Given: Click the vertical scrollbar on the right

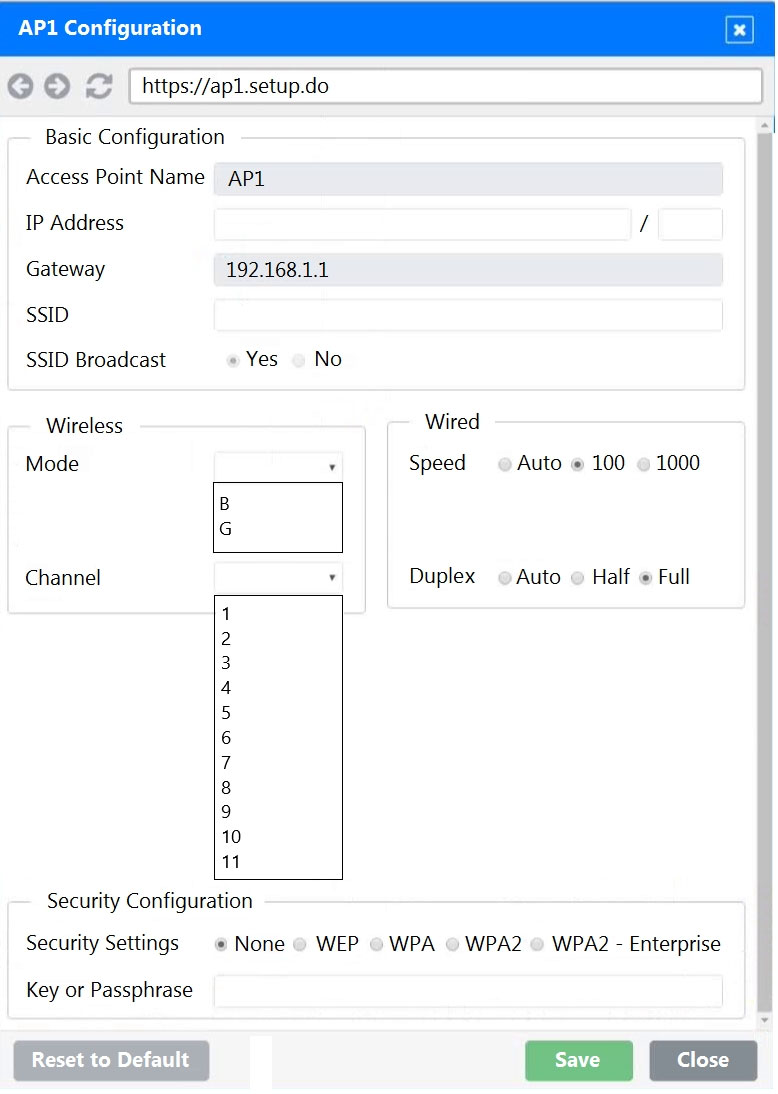Looking at the screenshot, I should (x=765, y=570).
